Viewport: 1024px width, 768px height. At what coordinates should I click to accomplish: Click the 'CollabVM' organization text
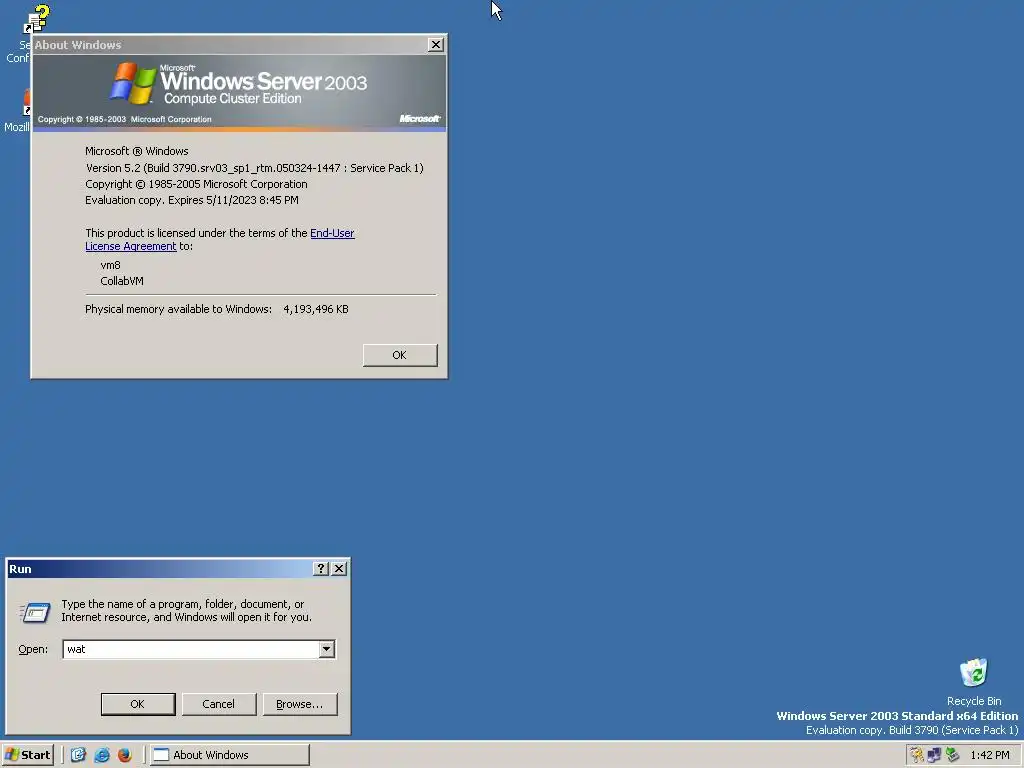point(122,281)
